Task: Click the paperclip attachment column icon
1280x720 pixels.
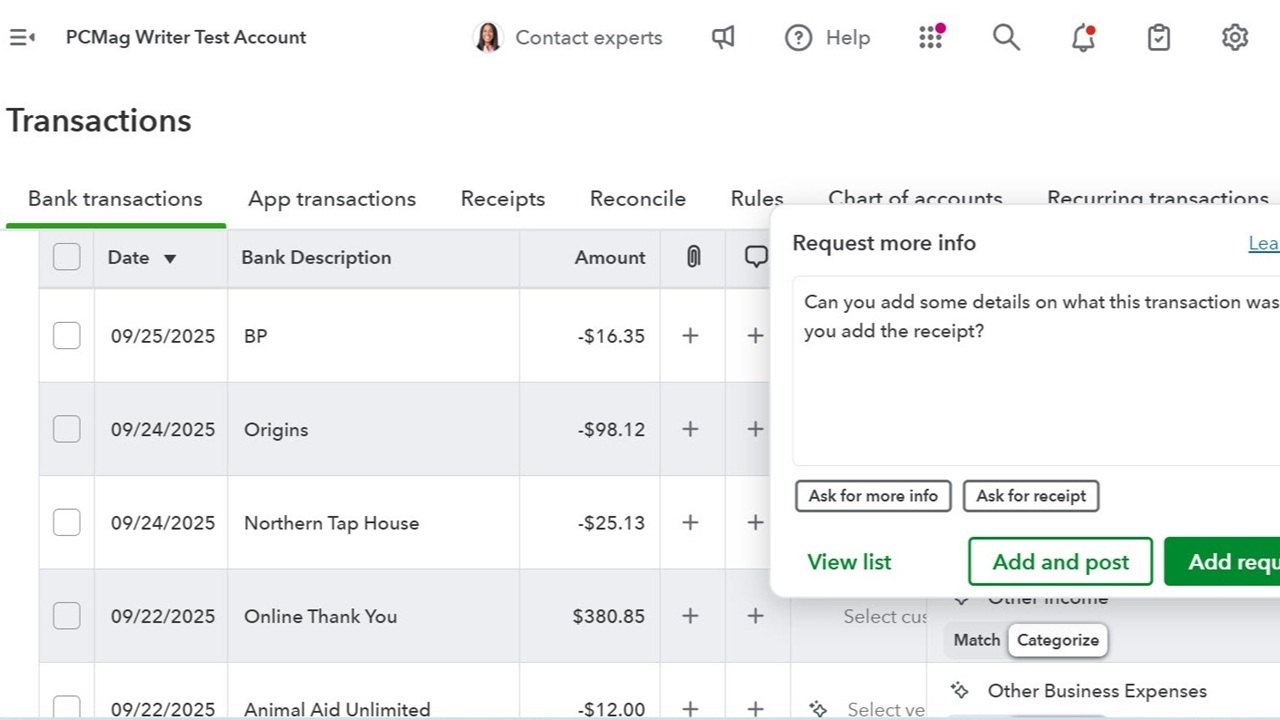Action: (693, 257)
